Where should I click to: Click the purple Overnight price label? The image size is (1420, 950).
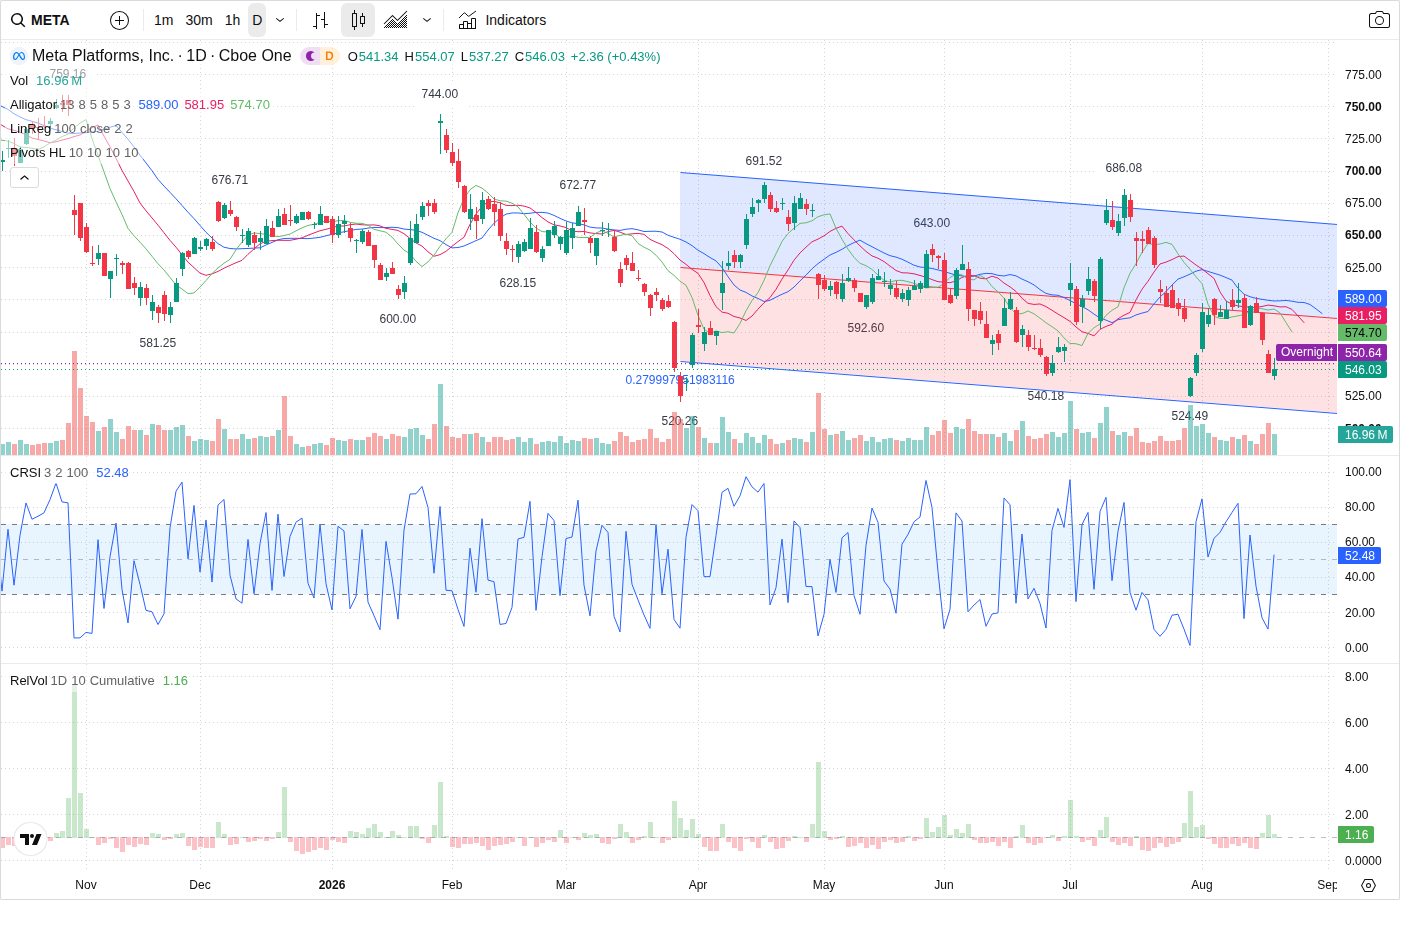pyautogui.click(x=1307, y=352)
